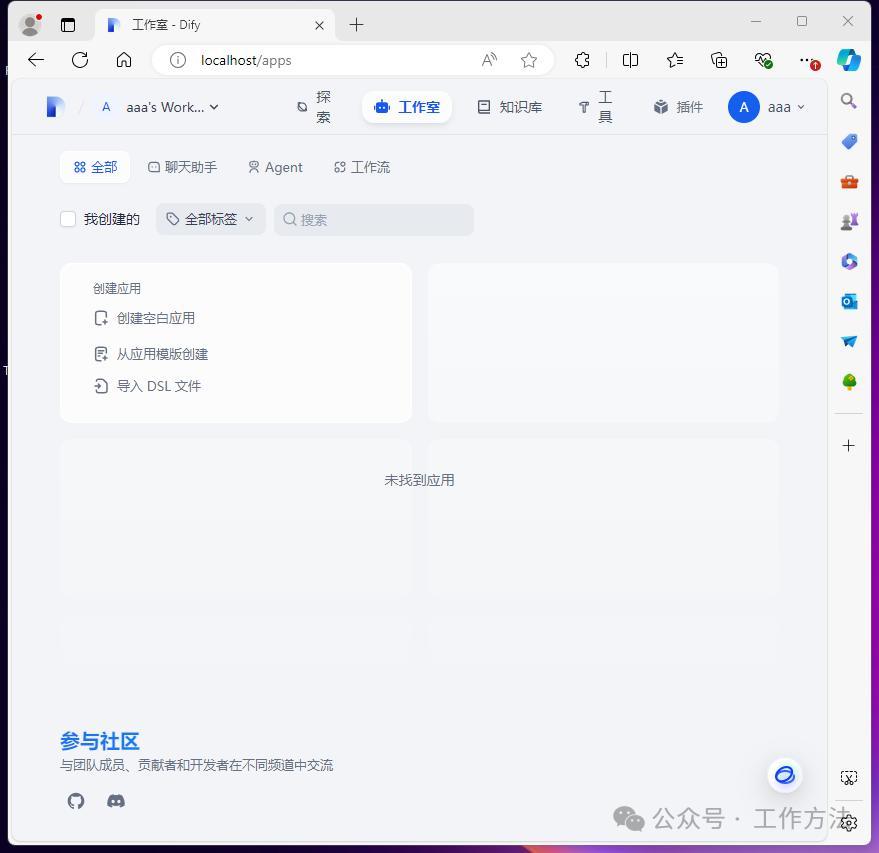Image resolution: width=879 pixels, height=853 pixels.
Task: Open the Copilot icon in toolbar
Action: 849,60
